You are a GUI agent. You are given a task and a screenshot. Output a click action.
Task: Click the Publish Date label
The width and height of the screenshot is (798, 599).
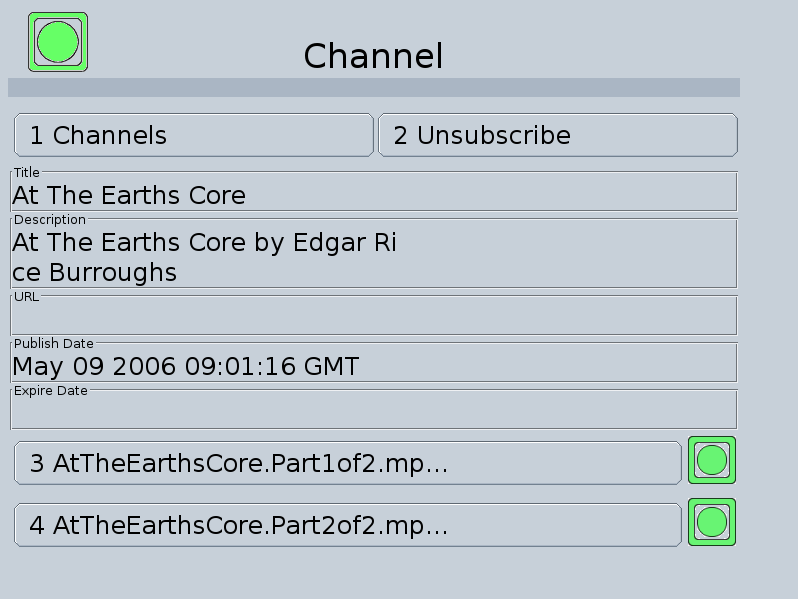pyautogui.click(x=53, y=344)
